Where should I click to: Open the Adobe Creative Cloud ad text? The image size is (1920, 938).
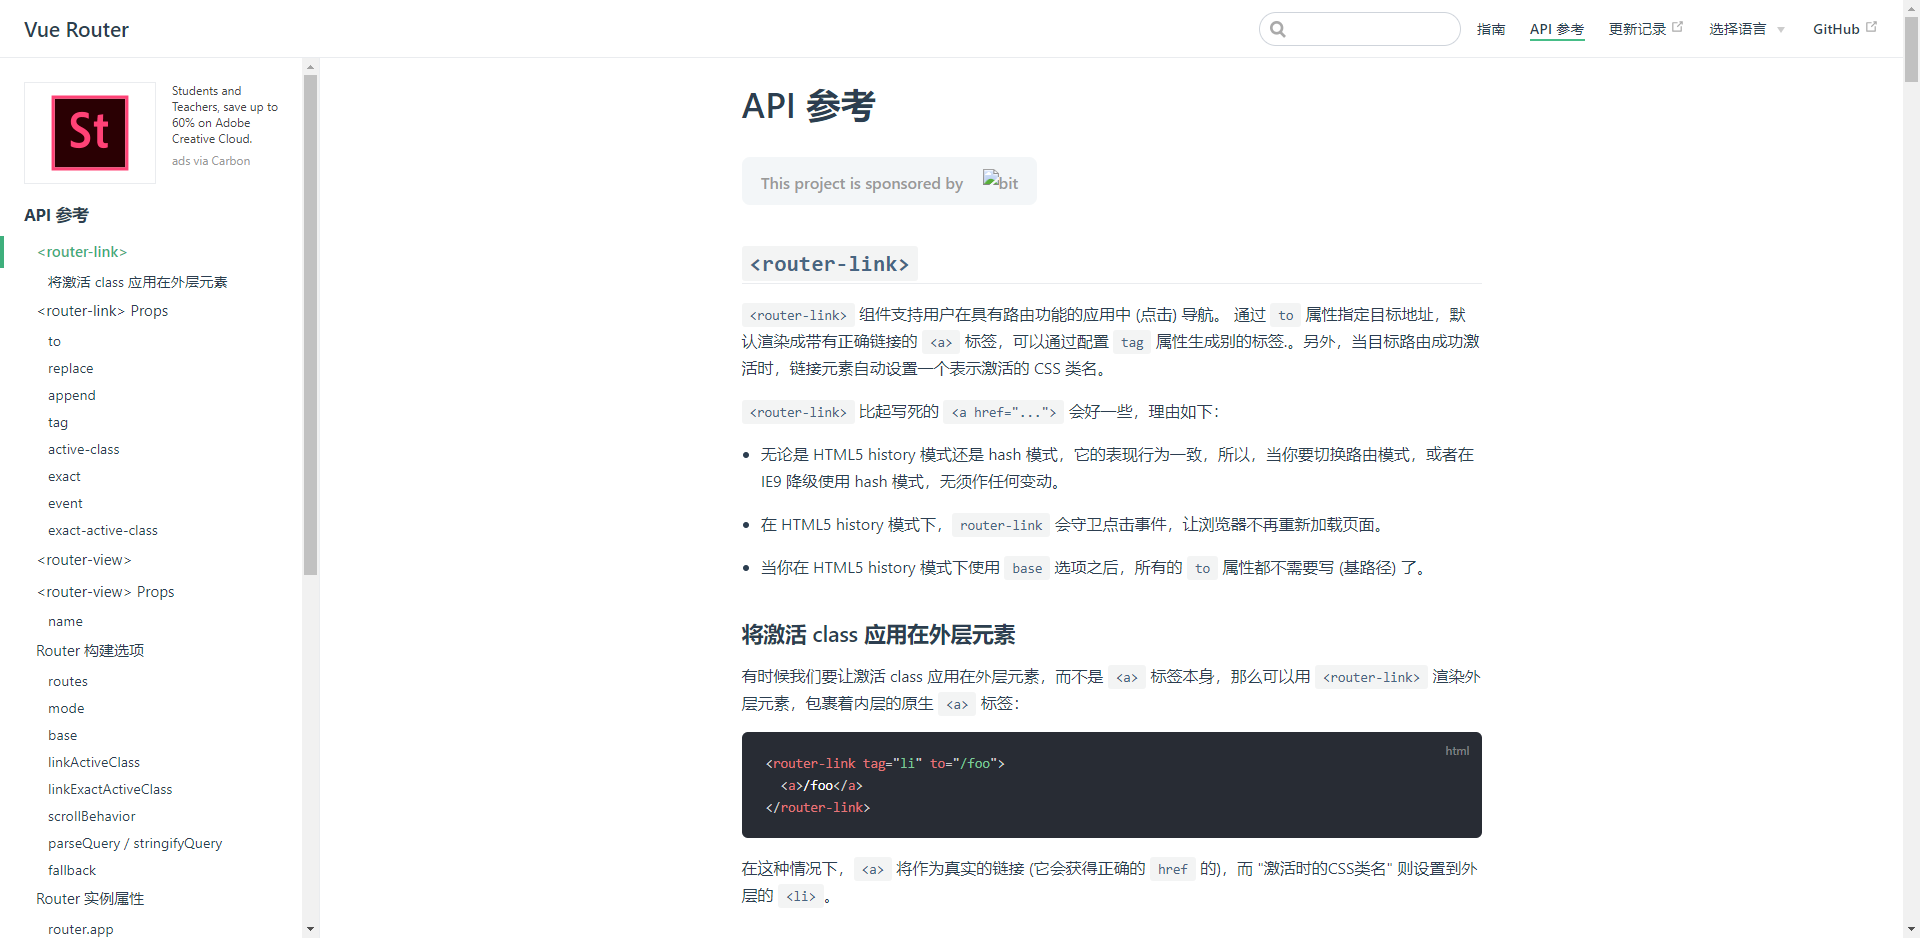coord(225,115)
